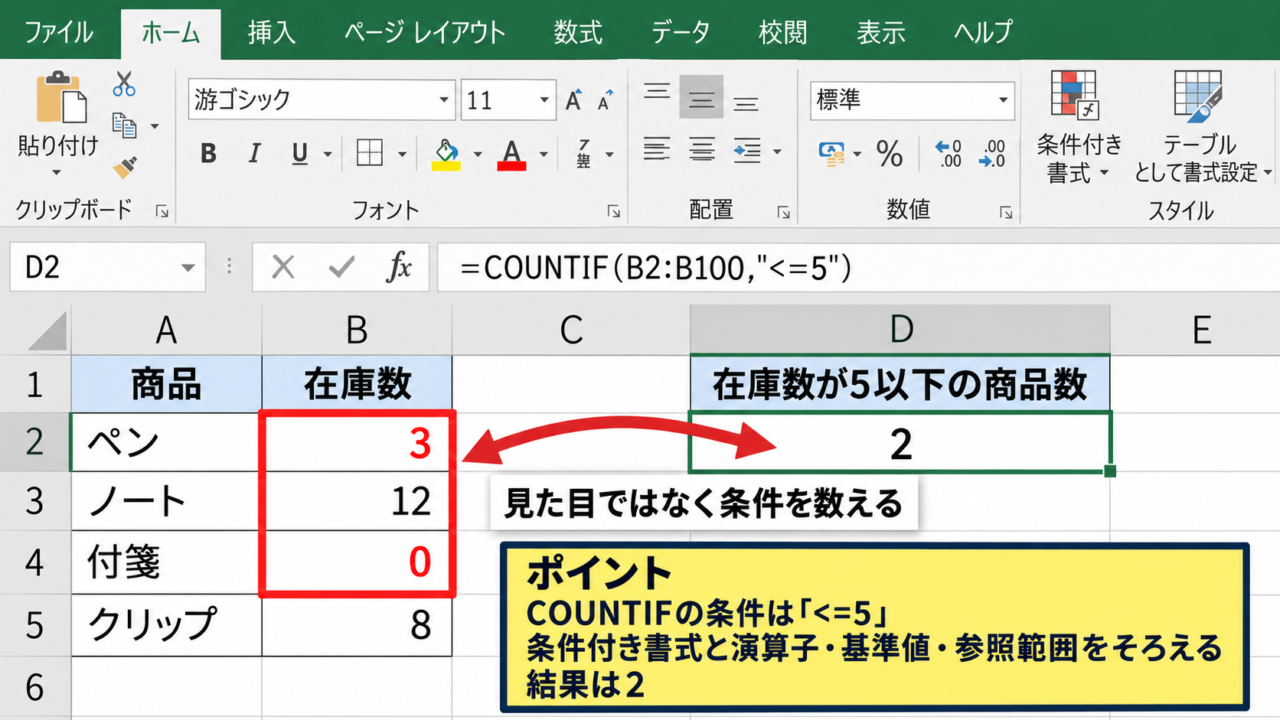Click the phonetic guide (furigana) icon

point(585,154)
